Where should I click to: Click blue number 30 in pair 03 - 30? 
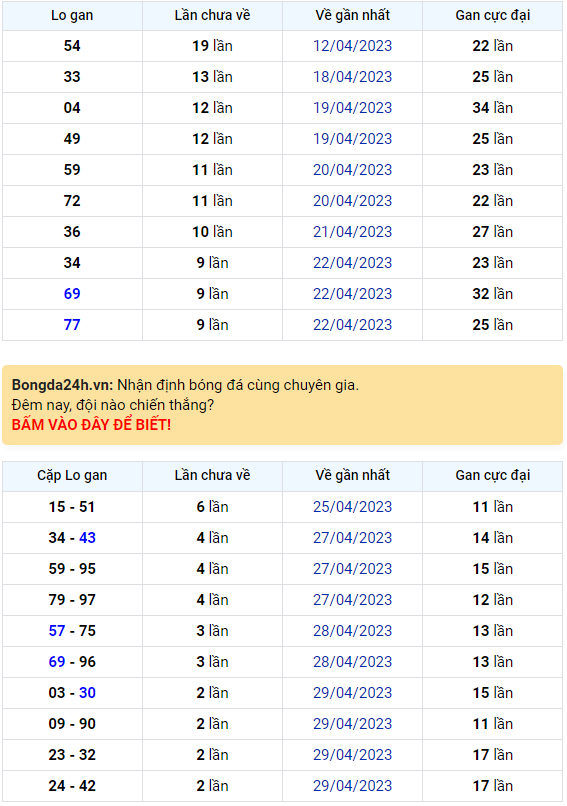(87, 692)
